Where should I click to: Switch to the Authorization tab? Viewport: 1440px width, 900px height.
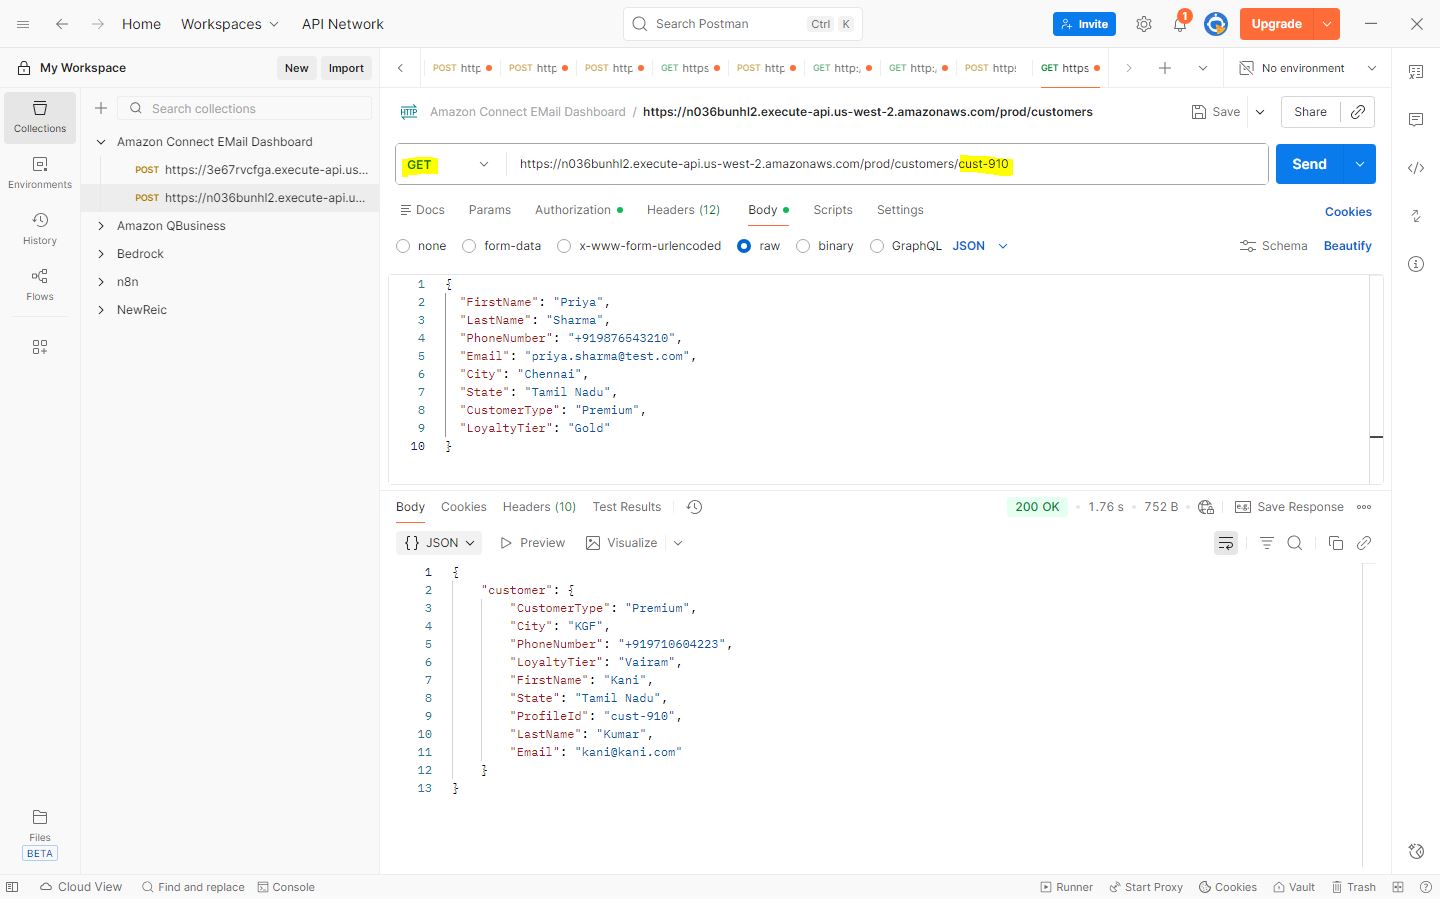(x=573, y=210)
